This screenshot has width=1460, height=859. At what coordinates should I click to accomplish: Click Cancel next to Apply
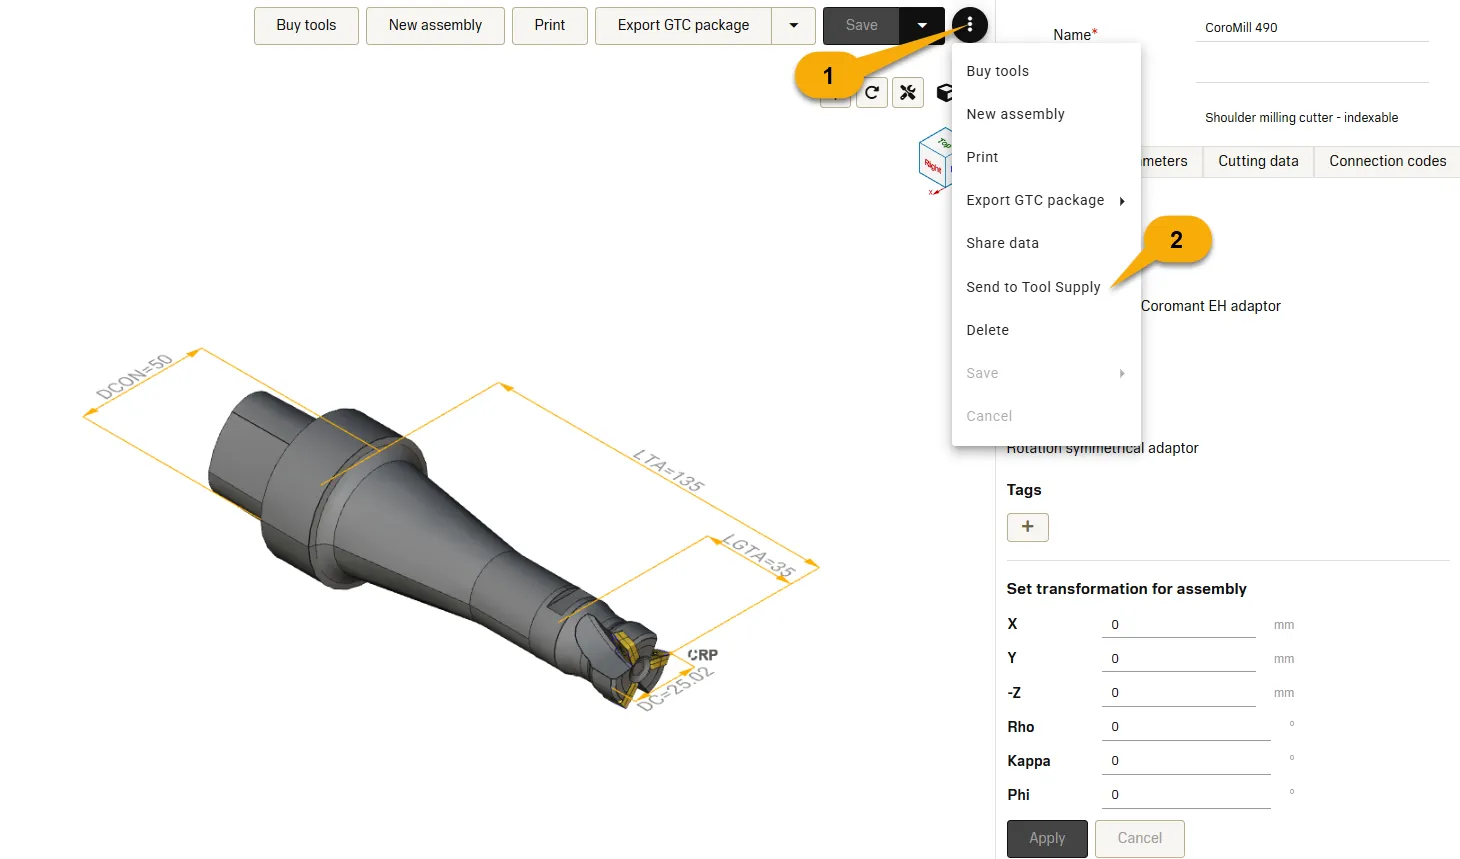click(x=1139, y=838)
